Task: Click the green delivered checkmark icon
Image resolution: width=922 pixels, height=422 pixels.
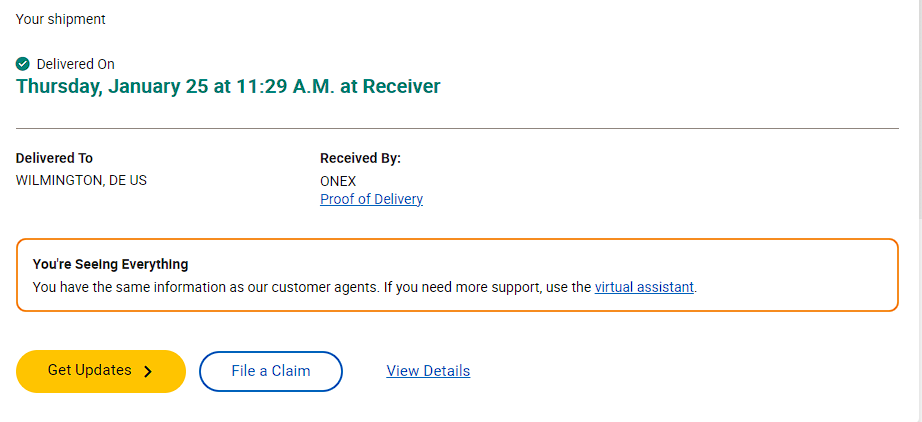Action: click(x=22, y=63)
